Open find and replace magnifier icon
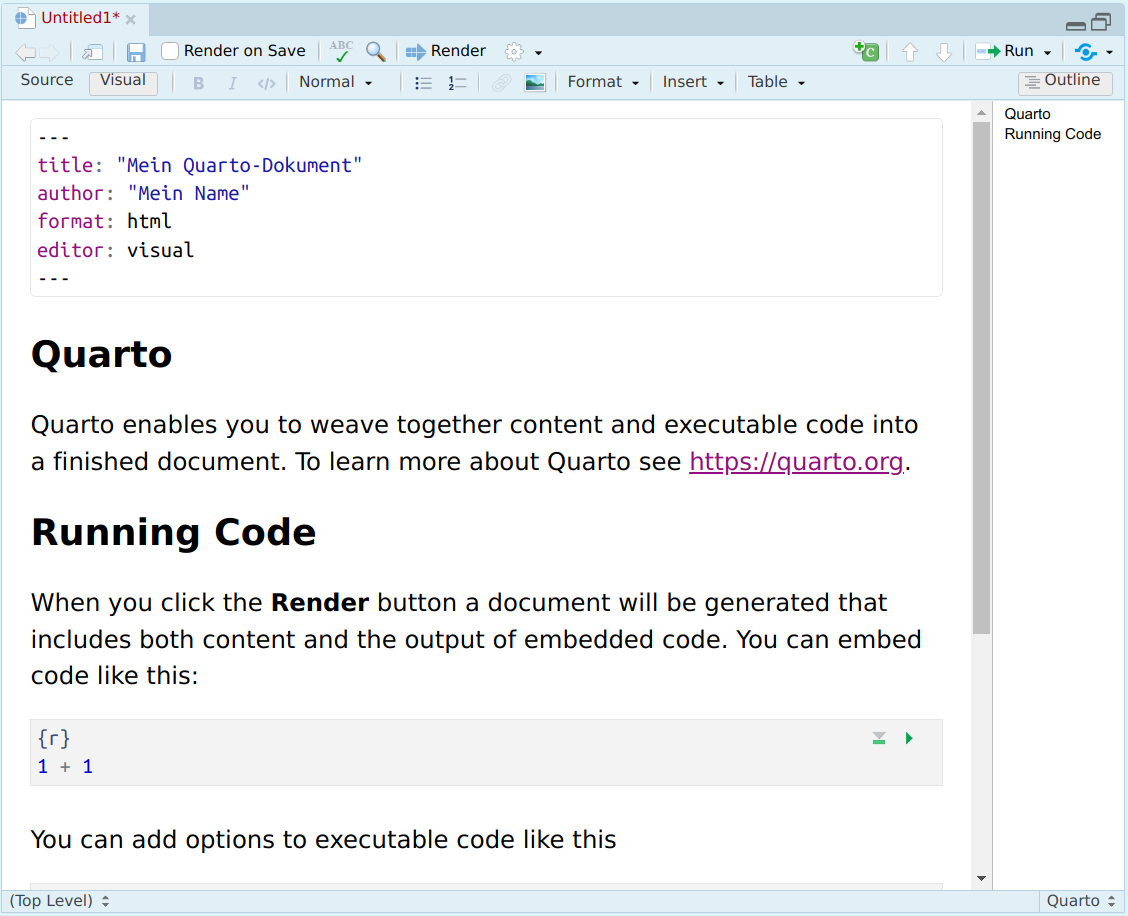The height and width of the screenshot is (916, 1128). pyautogui.click(x=376, y=51)
